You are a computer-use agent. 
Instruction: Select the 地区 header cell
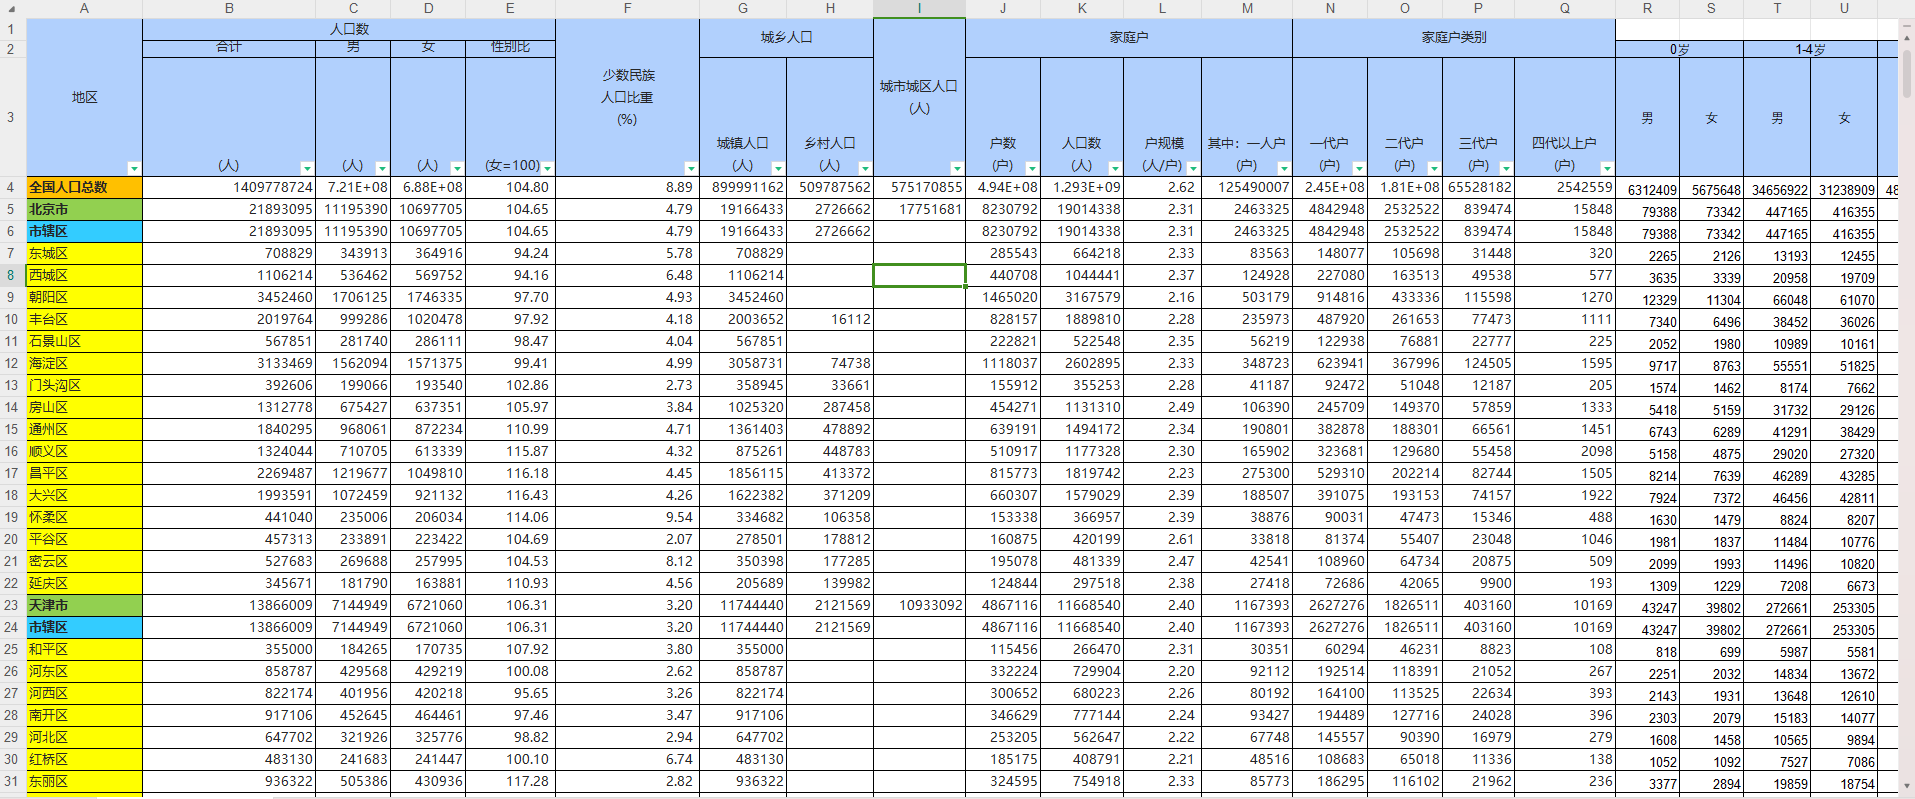[84, 97]
